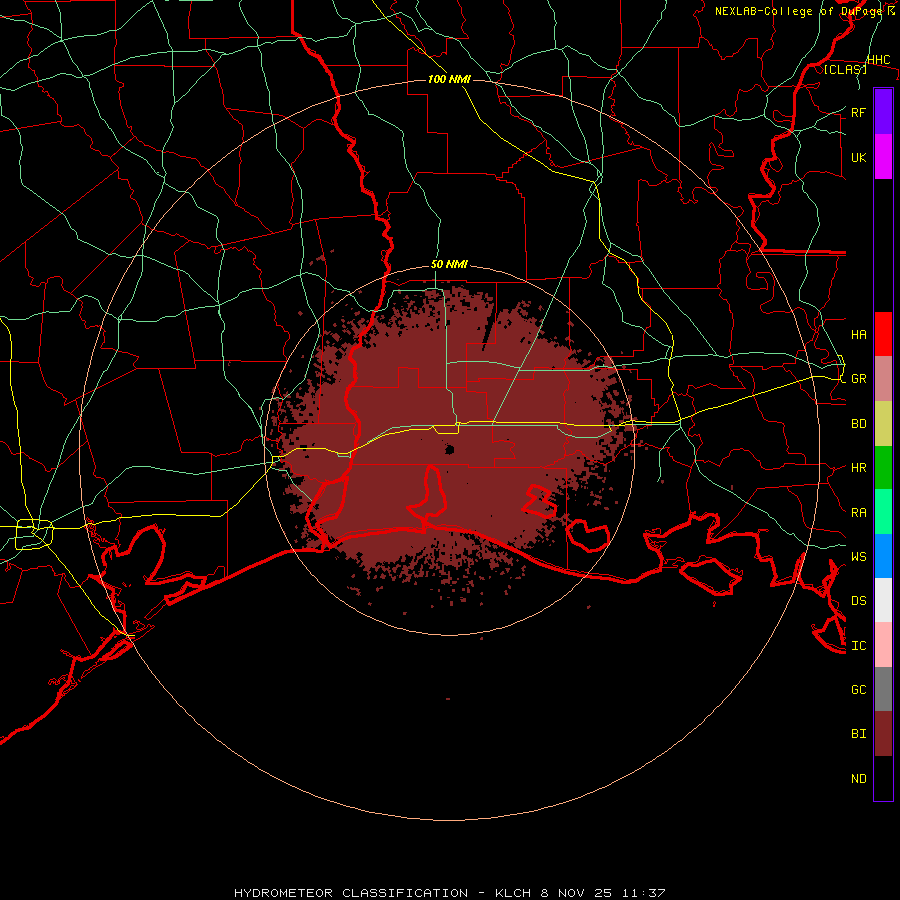Click the GR legend label

pyautogui.click(x=858, y=379)
